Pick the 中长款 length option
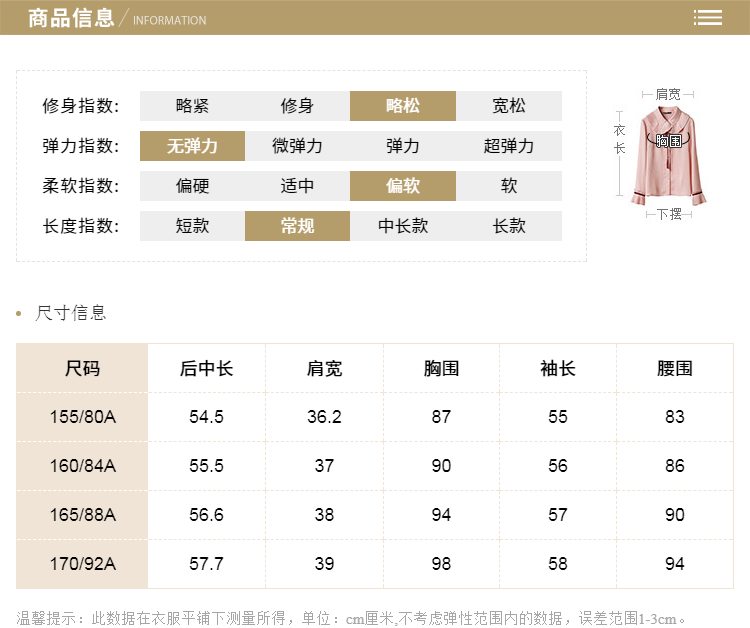The height and width of the screenshot is (628, 750). tap(403, 226)
